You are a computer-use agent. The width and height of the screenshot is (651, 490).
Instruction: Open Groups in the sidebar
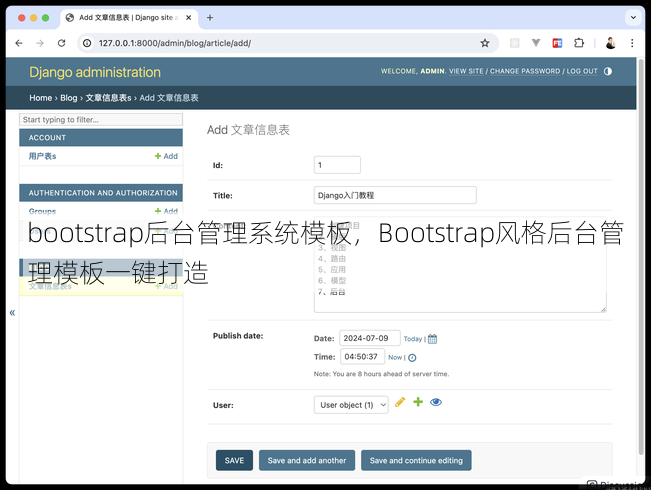point(42,211)
